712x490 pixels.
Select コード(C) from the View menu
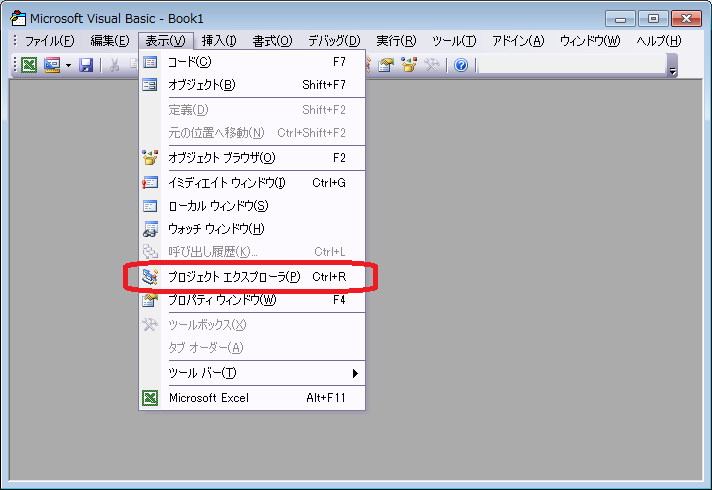point(252,62)
